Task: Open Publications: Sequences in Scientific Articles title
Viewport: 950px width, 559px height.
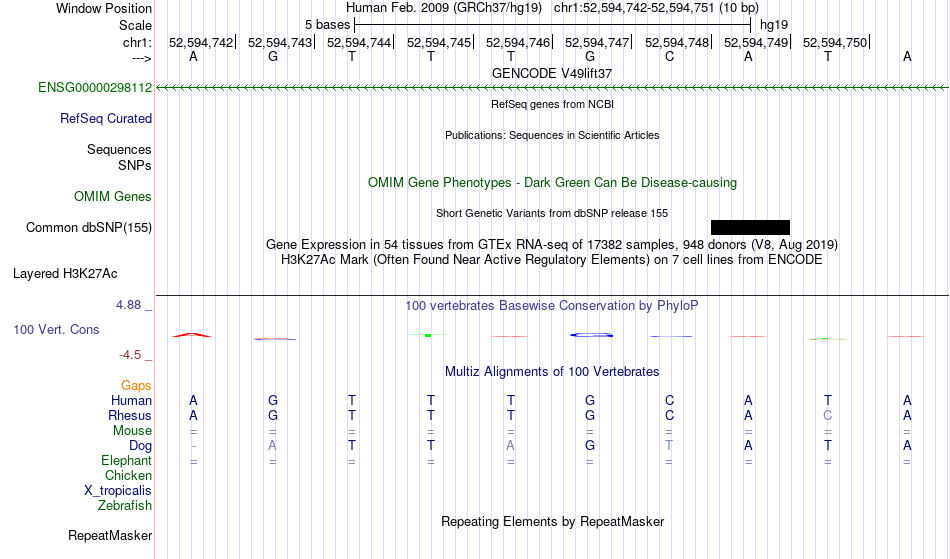Action: pos(552,135)
